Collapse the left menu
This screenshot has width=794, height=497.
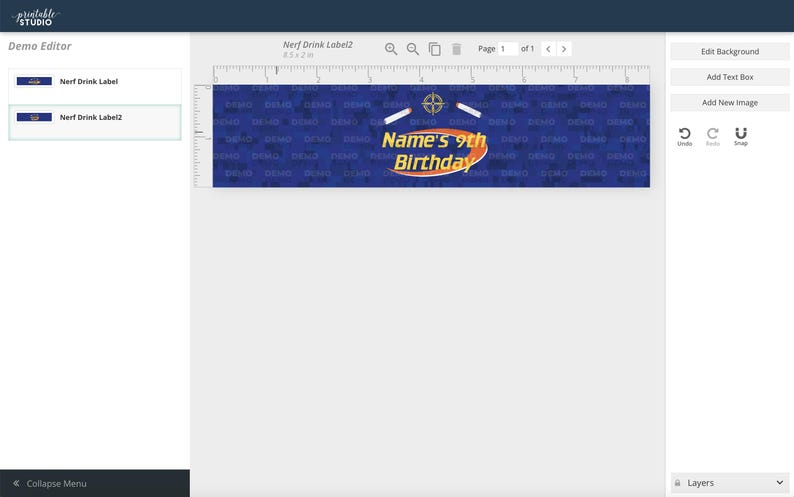95,483
